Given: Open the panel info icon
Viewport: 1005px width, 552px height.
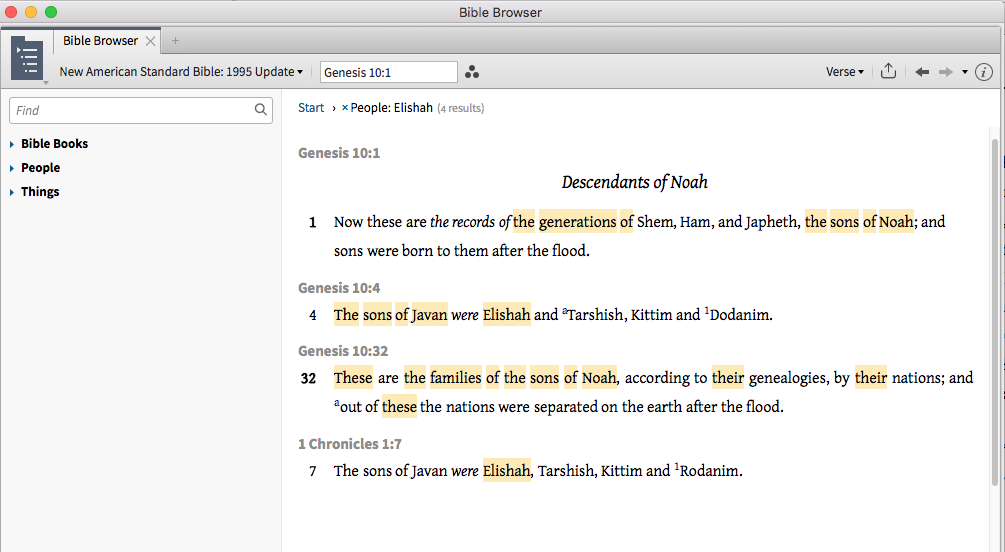Looking at the screenshot, I should pos(983,72).
